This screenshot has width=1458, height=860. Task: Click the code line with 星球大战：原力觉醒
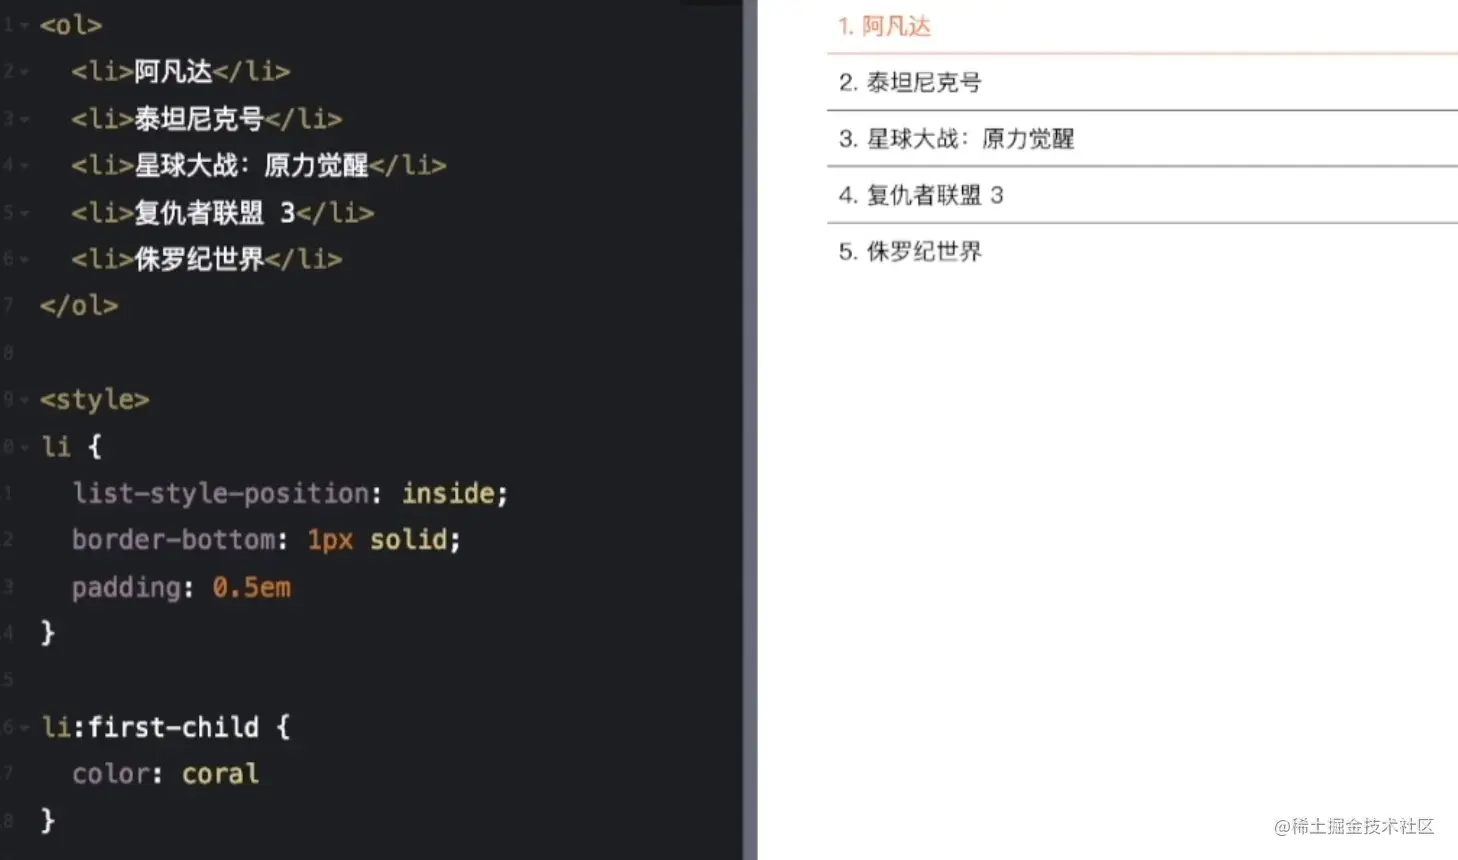point(259,165)
